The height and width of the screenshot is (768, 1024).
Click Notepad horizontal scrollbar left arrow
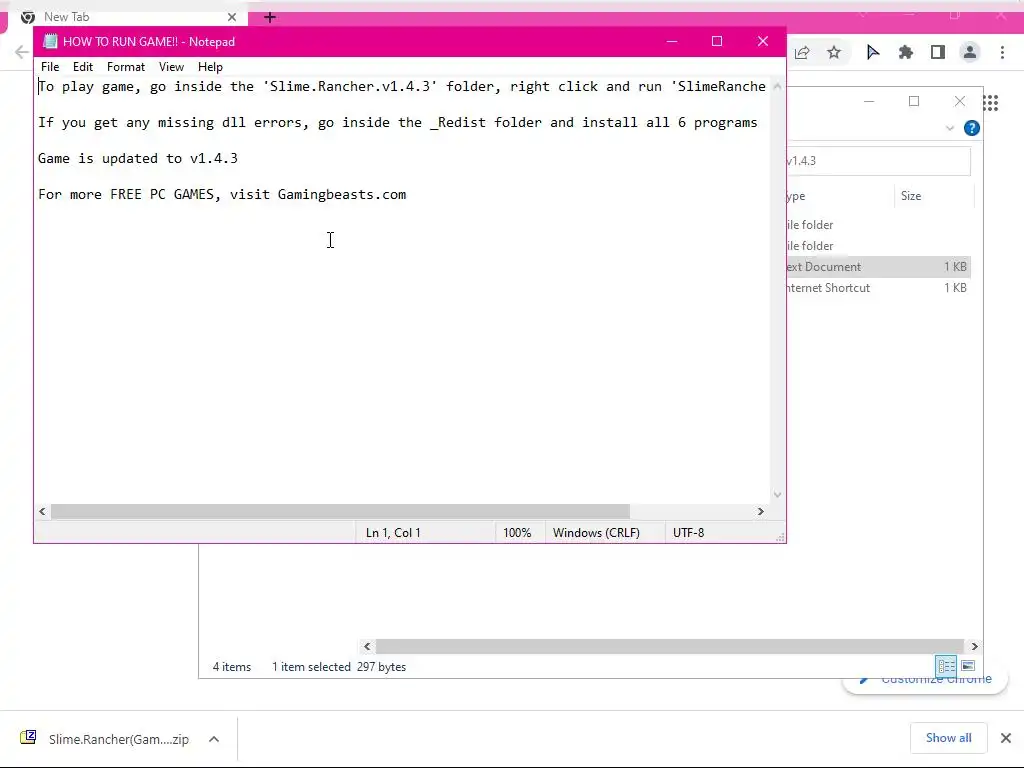[x=42, y=511]
